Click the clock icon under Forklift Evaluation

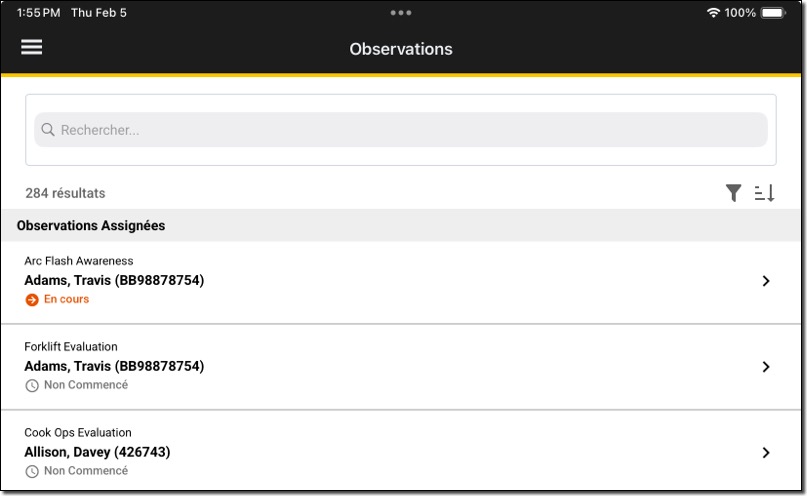(x=32, y=386)
